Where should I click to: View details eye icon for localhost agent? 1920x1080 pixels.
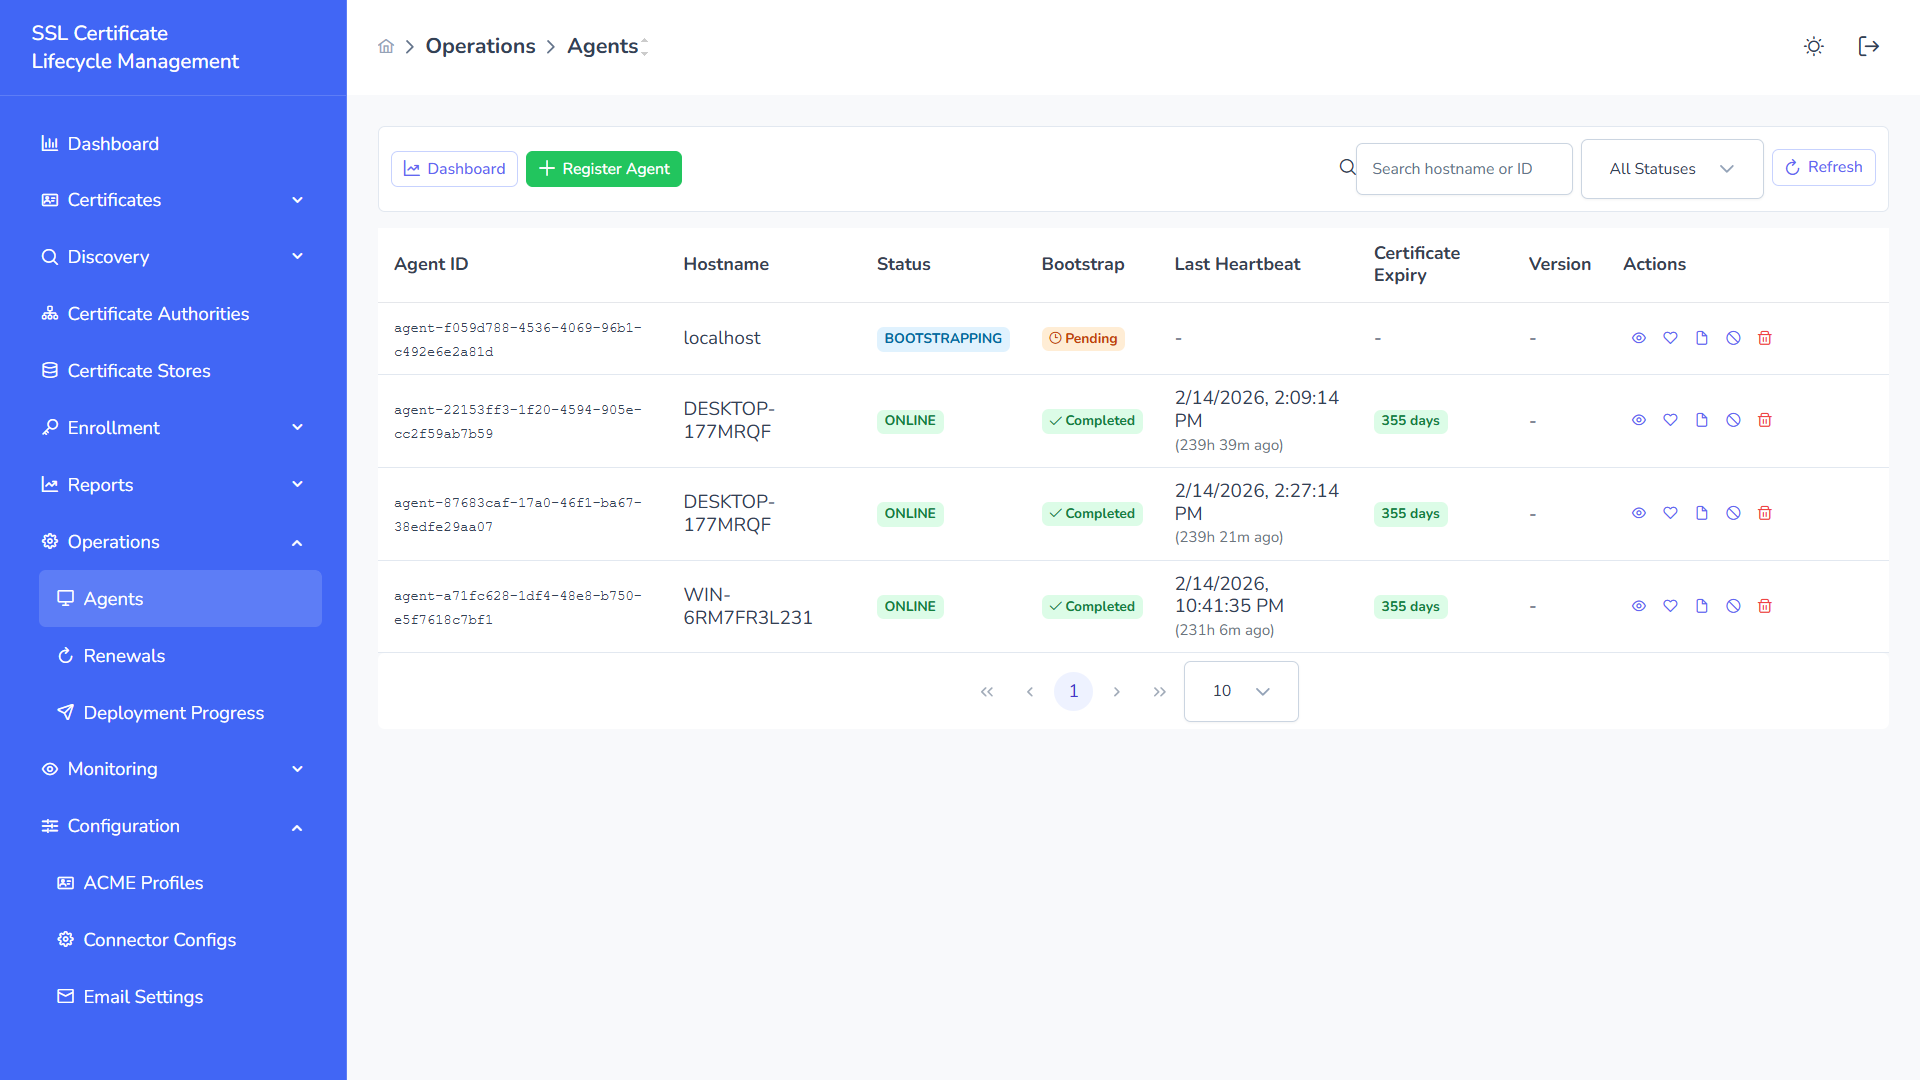click(x=1638, y=338)
